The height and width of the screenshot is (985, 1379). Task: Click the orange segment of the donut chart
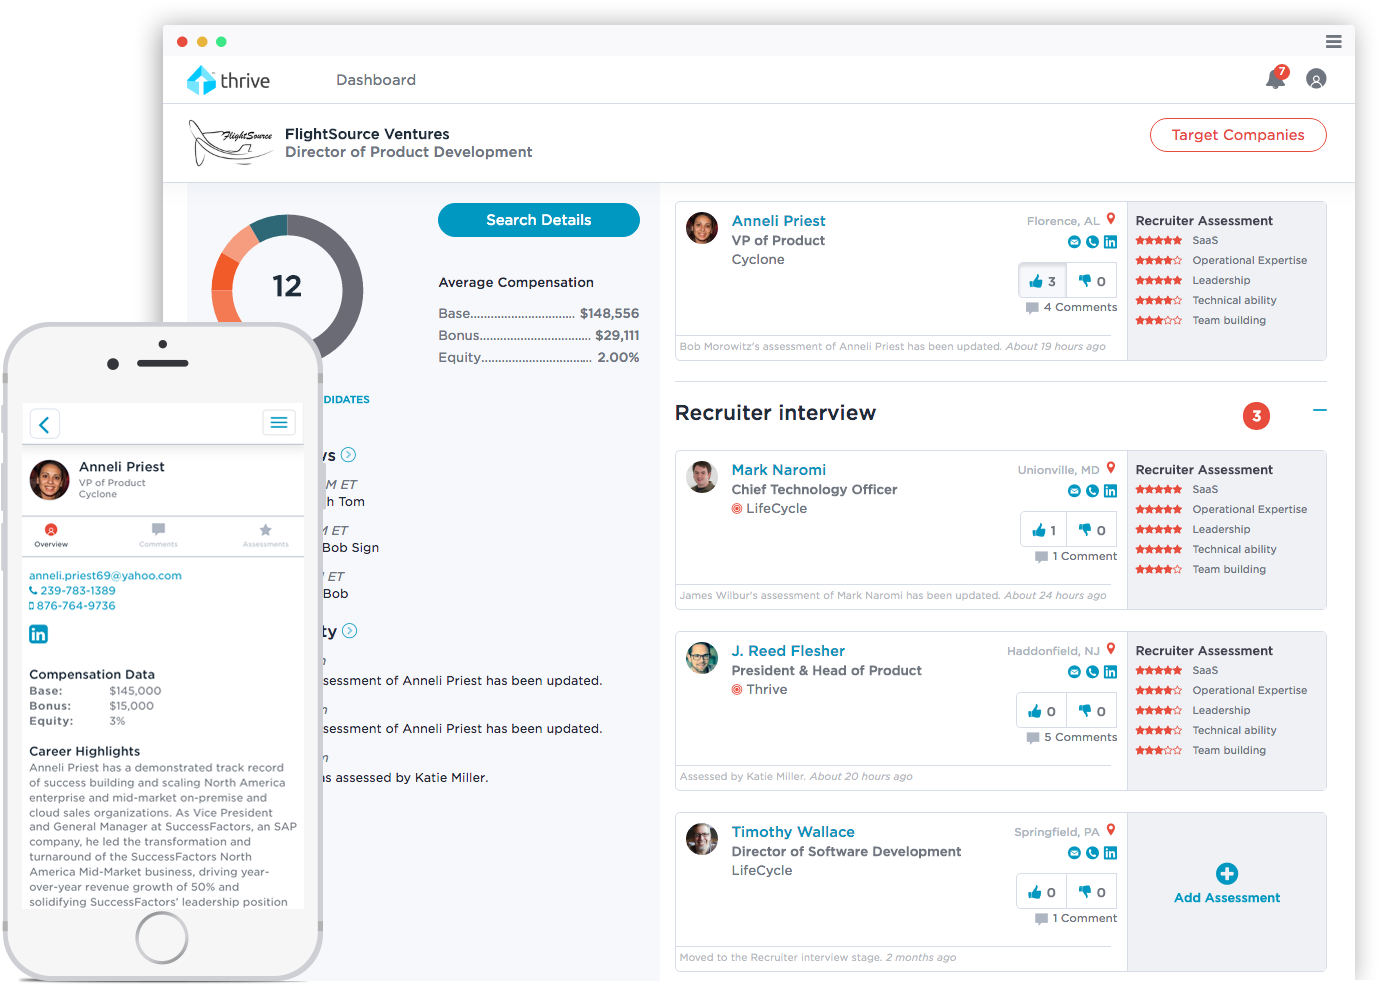pos(222,273)
